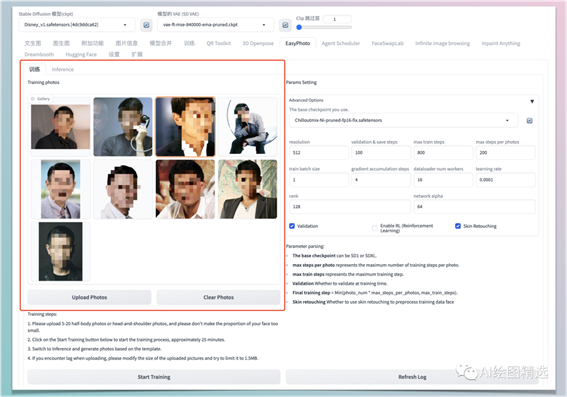Toggle the Skin Retouching checkbox

click(x=458, y=226)
